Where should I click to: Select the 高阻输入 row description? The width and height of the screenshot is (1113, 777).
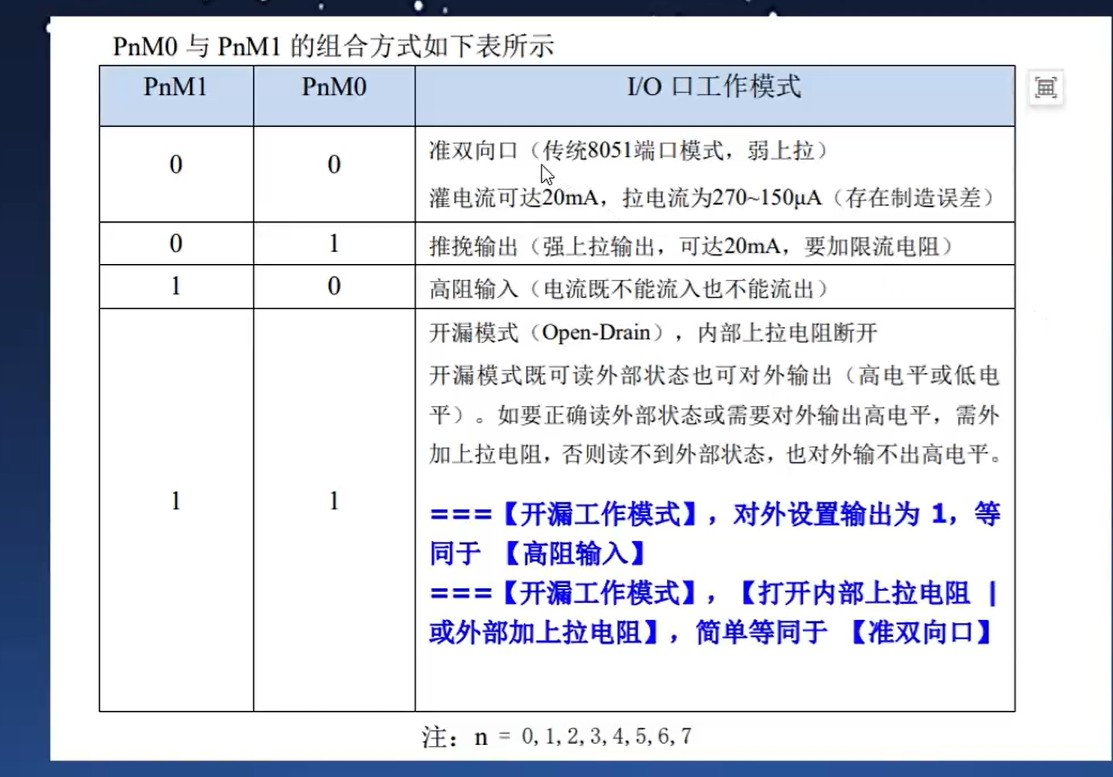(x=628, y=289)
